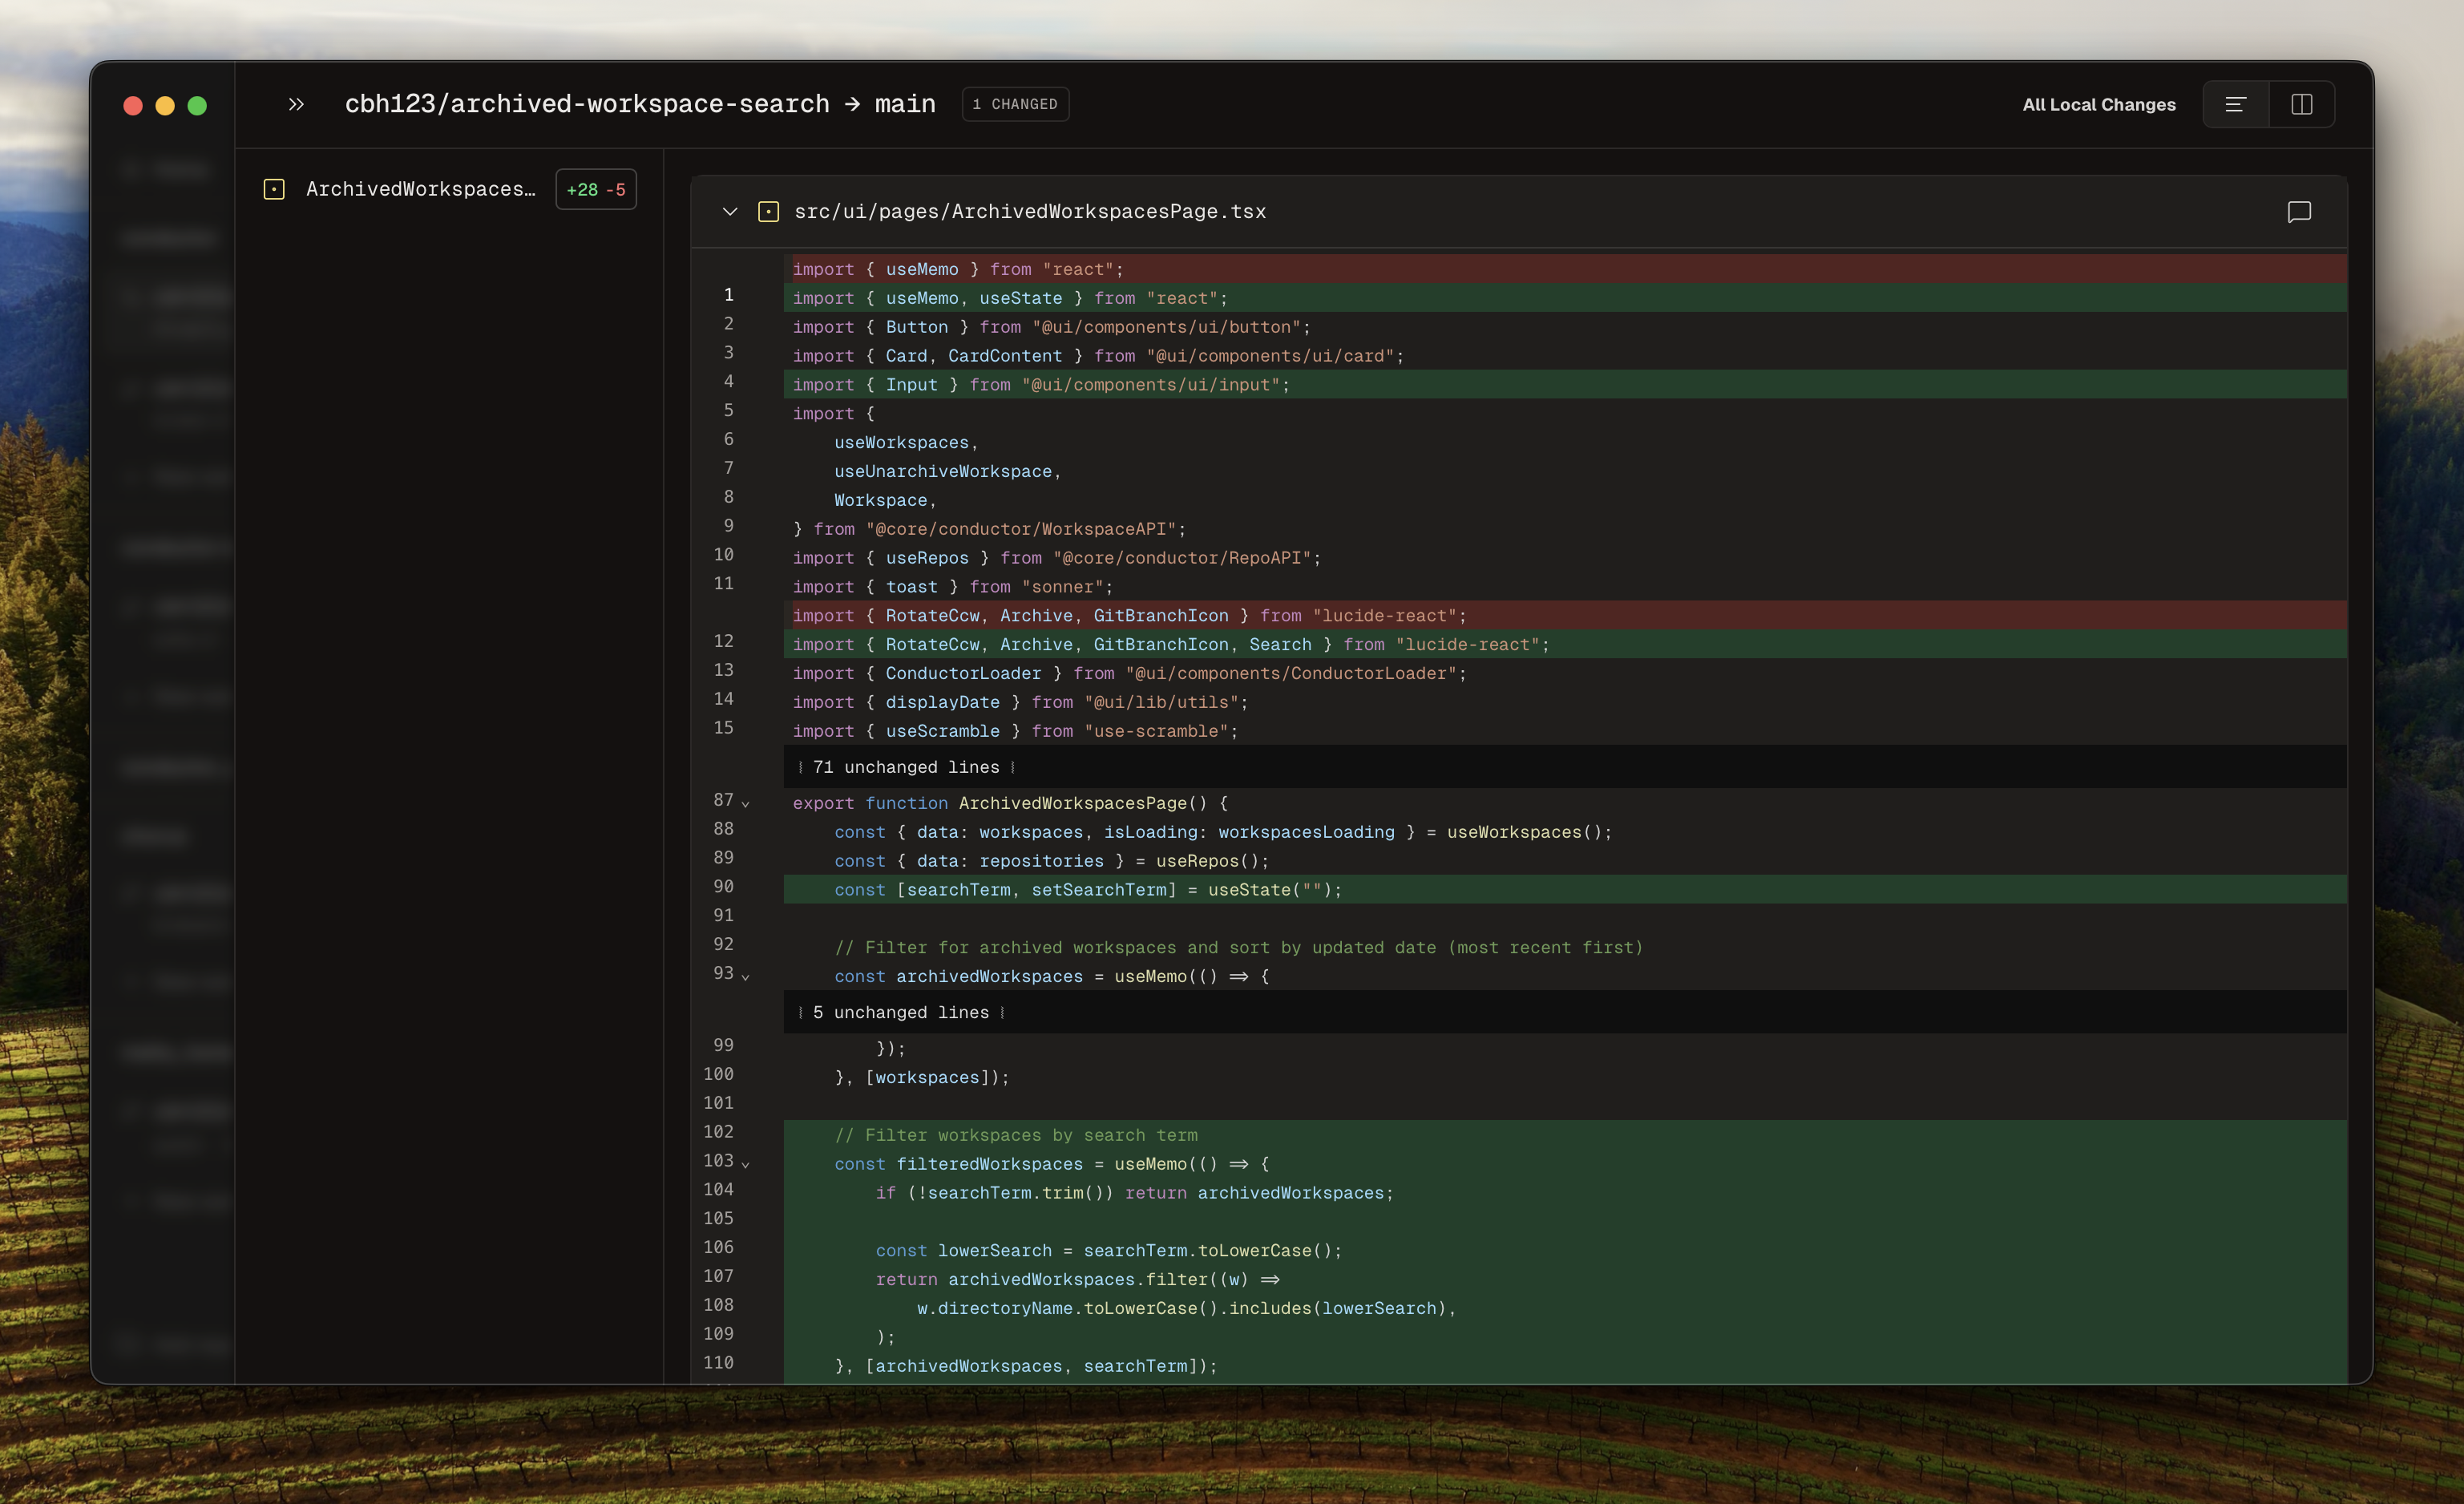Click modified-file icon beside src/ui/pages path

pos(768,212)
